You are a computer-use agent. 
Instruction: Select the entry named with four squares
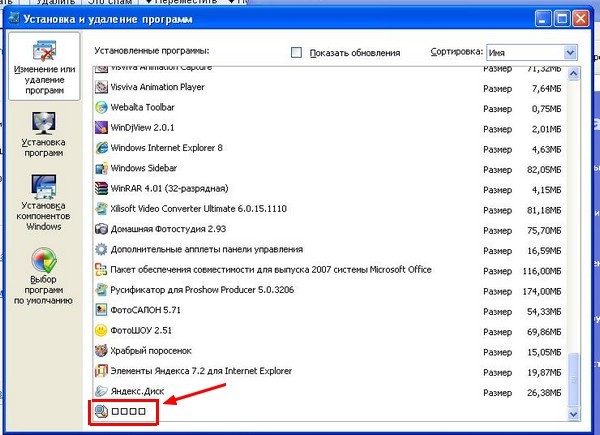(129, 412)
